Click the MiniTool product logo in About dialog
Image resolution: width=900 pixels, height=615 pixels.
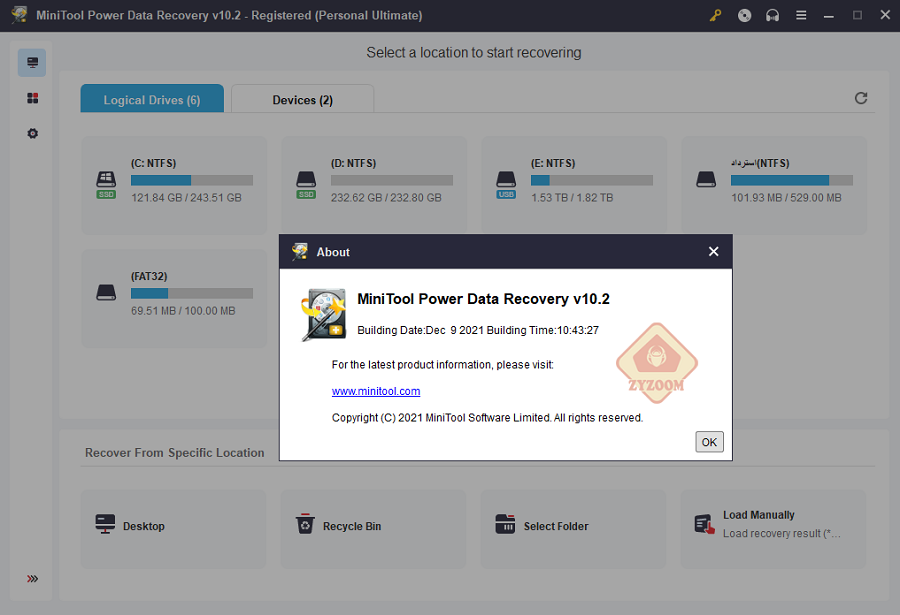click(x=324, y=315)
